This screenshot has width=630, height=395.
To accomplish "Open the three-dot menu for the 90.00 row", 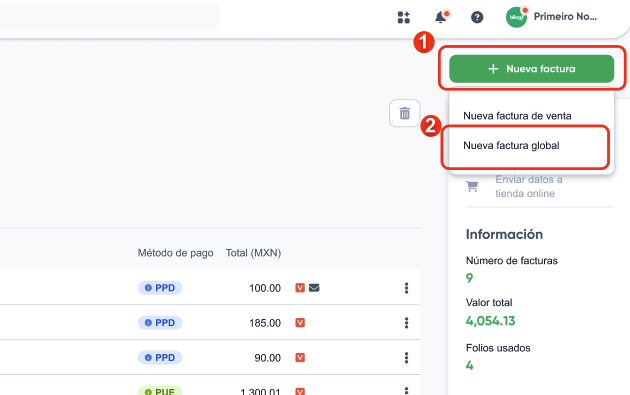I will click(x=407, y=358).
